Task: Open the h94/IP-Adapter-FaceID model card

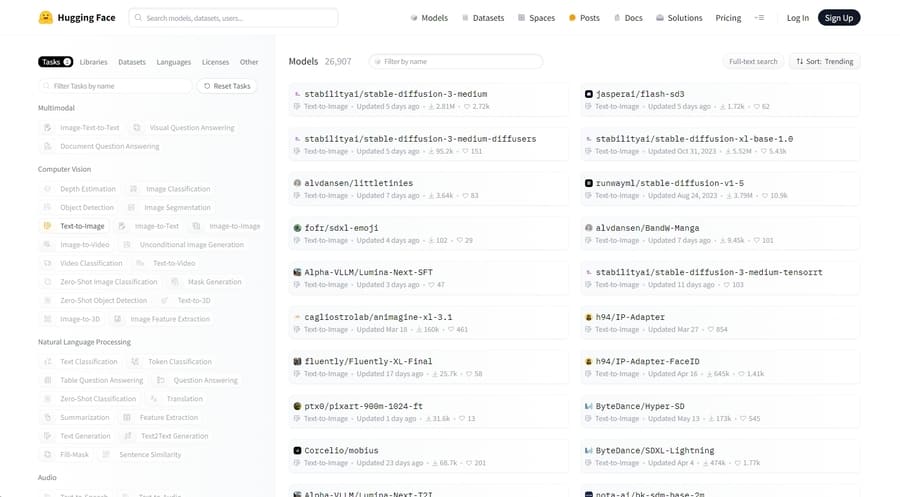Action: tap(720, 367)
